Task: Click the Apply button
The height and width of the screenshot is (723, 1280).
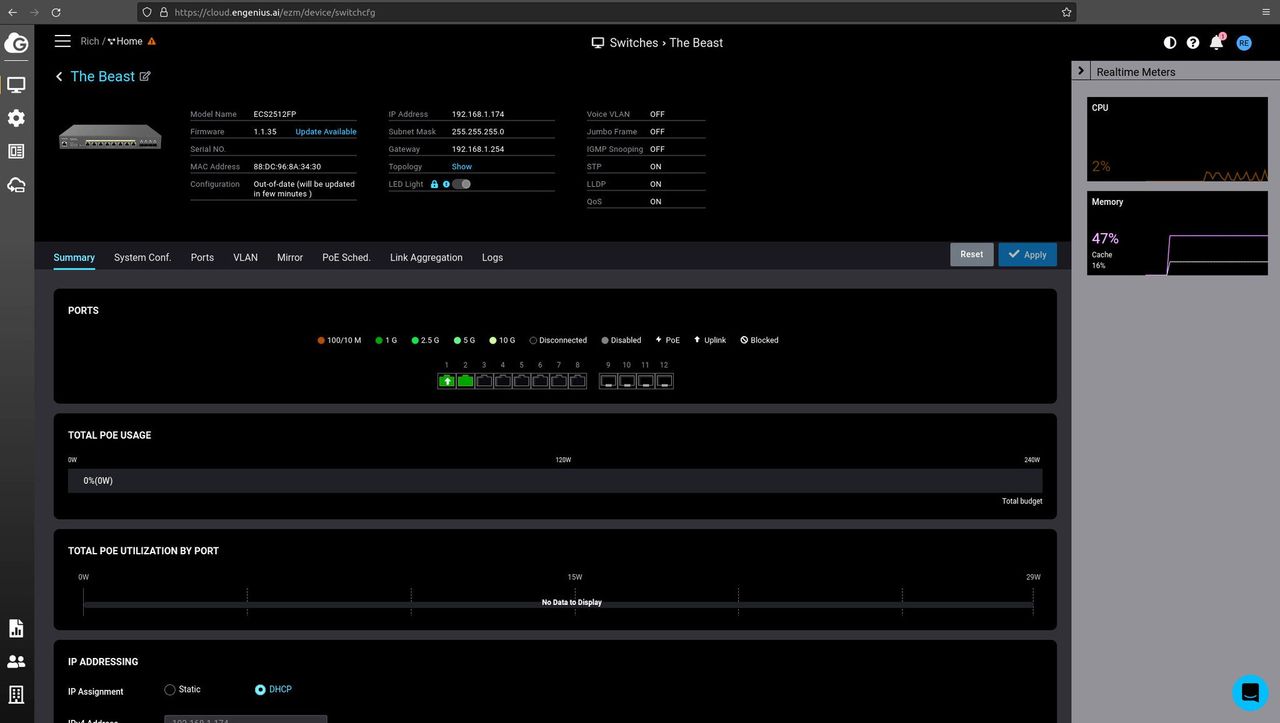Action: click(1027, 254)
